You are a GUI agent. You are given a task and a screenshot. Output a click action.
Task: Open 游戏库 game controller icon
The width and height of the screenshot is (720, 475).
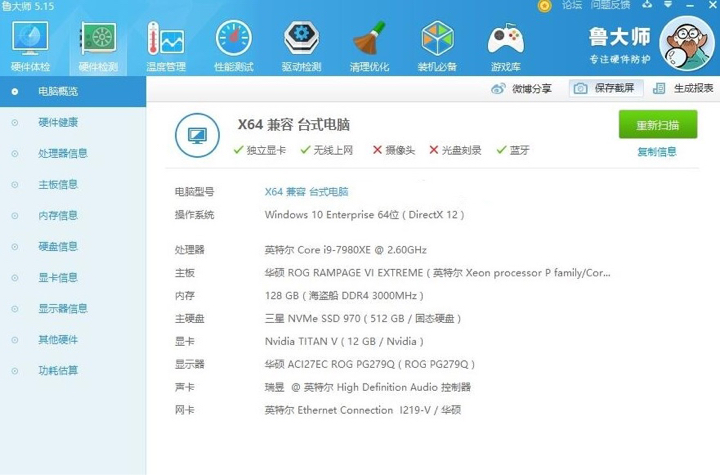point(506,46)
